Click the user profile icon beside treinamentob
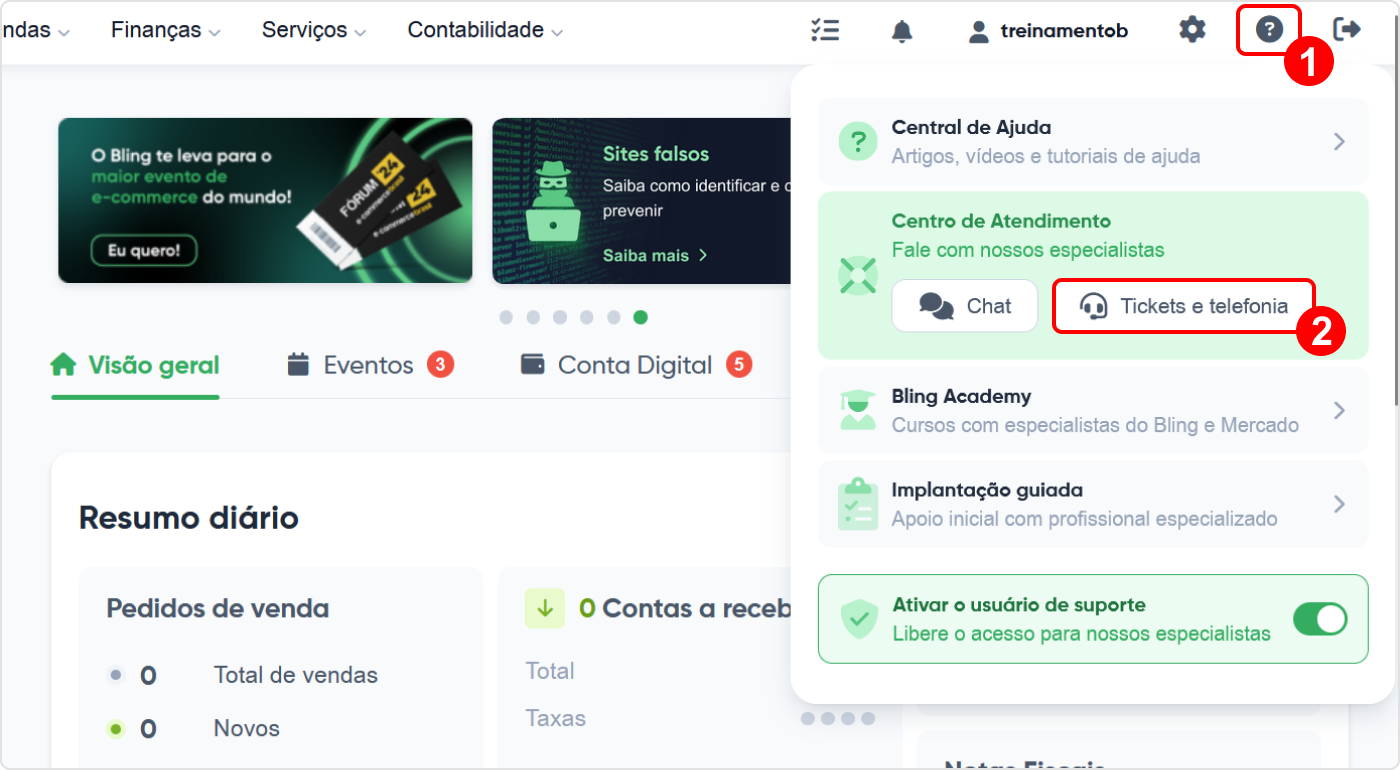 (978, 31)
